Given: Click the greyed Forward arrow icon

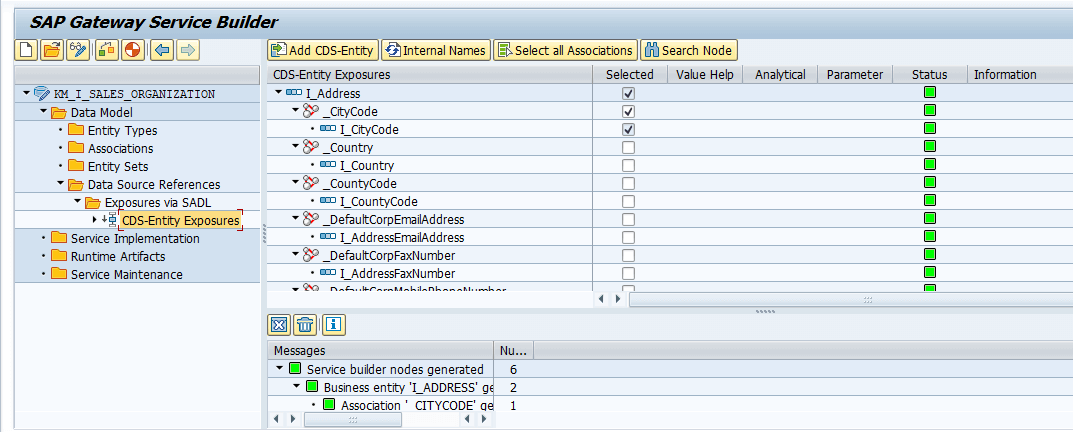Looking at the screenshot, I should [188, 50].
